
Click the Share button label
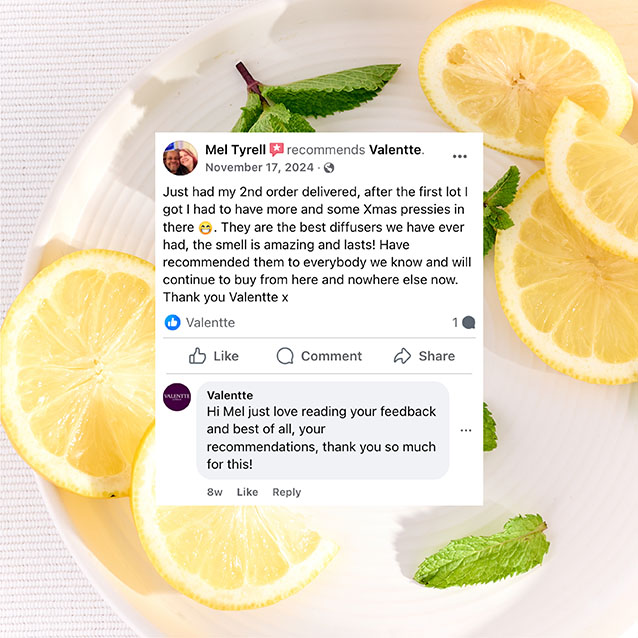click(x=437, y=356)
